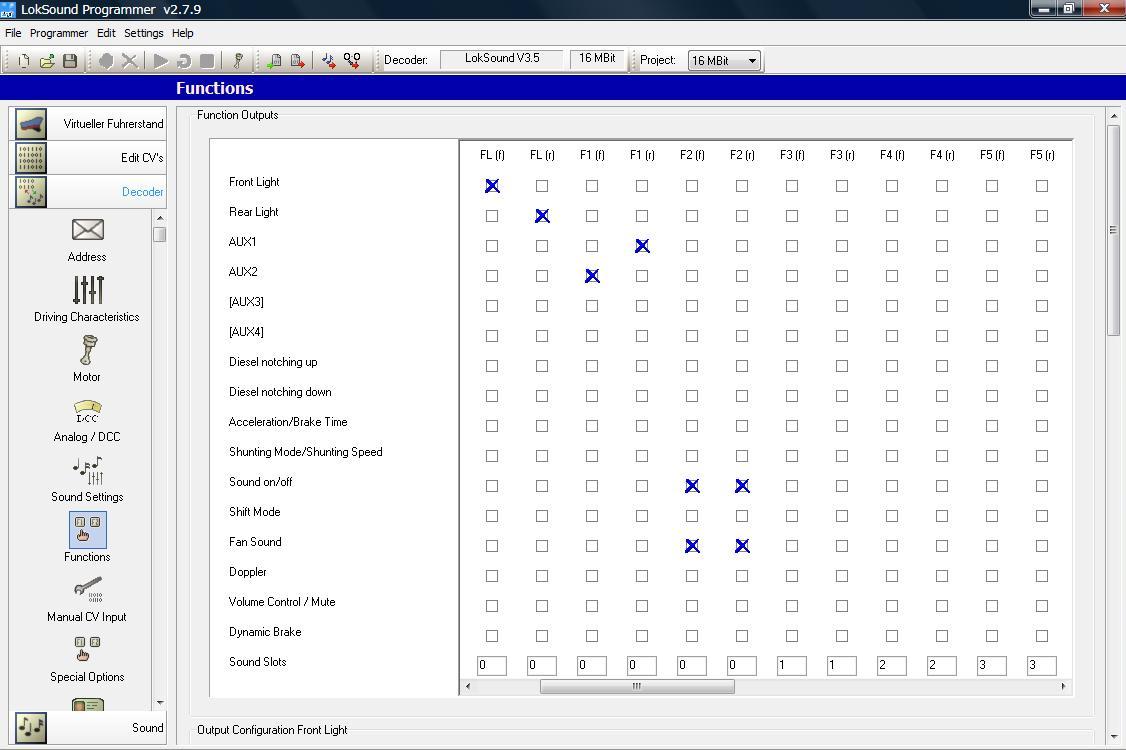The height and width of the screenshot is (750, 1126).
Task: Open a project file via folder icon
Action: pos(47,61)
